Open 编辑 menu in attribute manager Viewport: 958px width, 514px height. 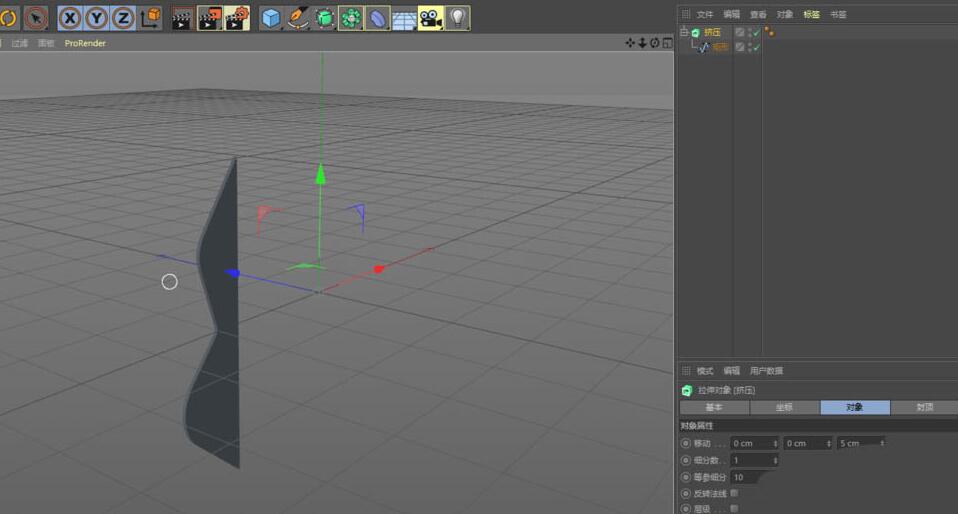click(x=731, y=371)
